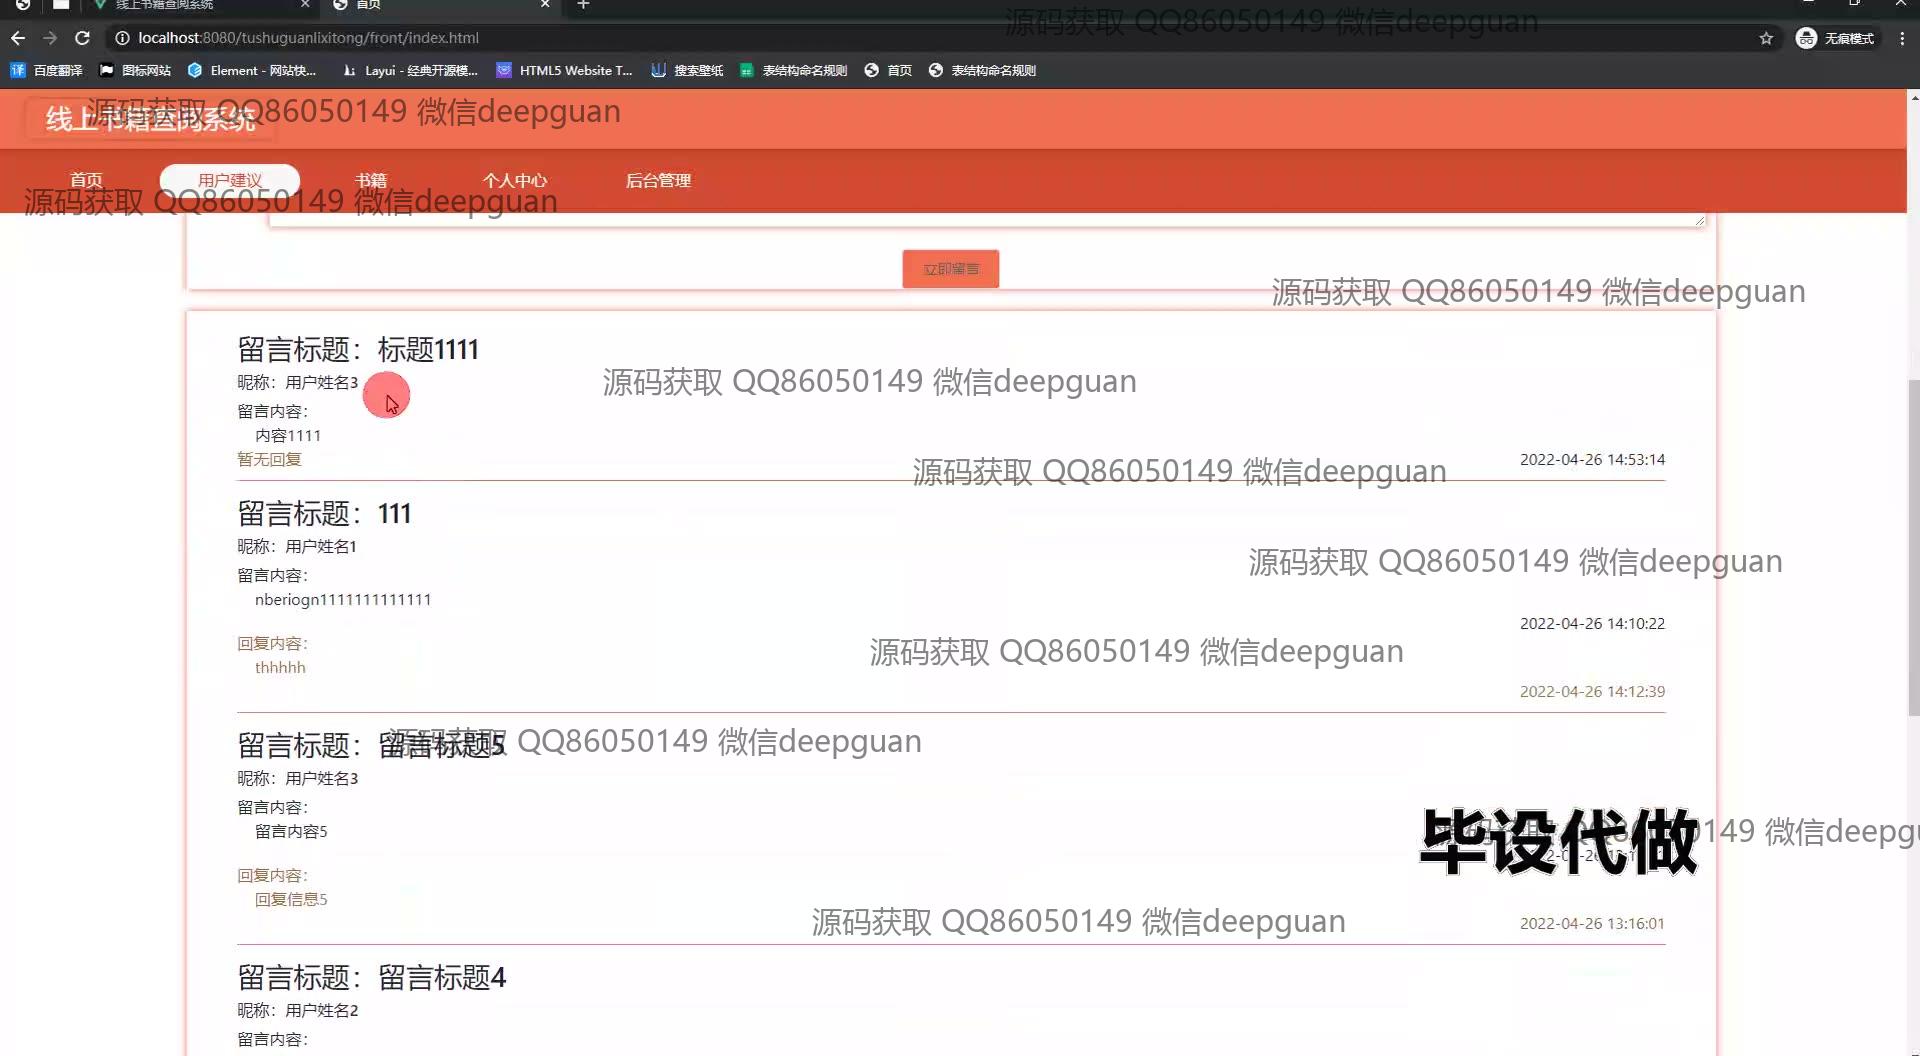Open 百度翻译 bookmark

47,70
